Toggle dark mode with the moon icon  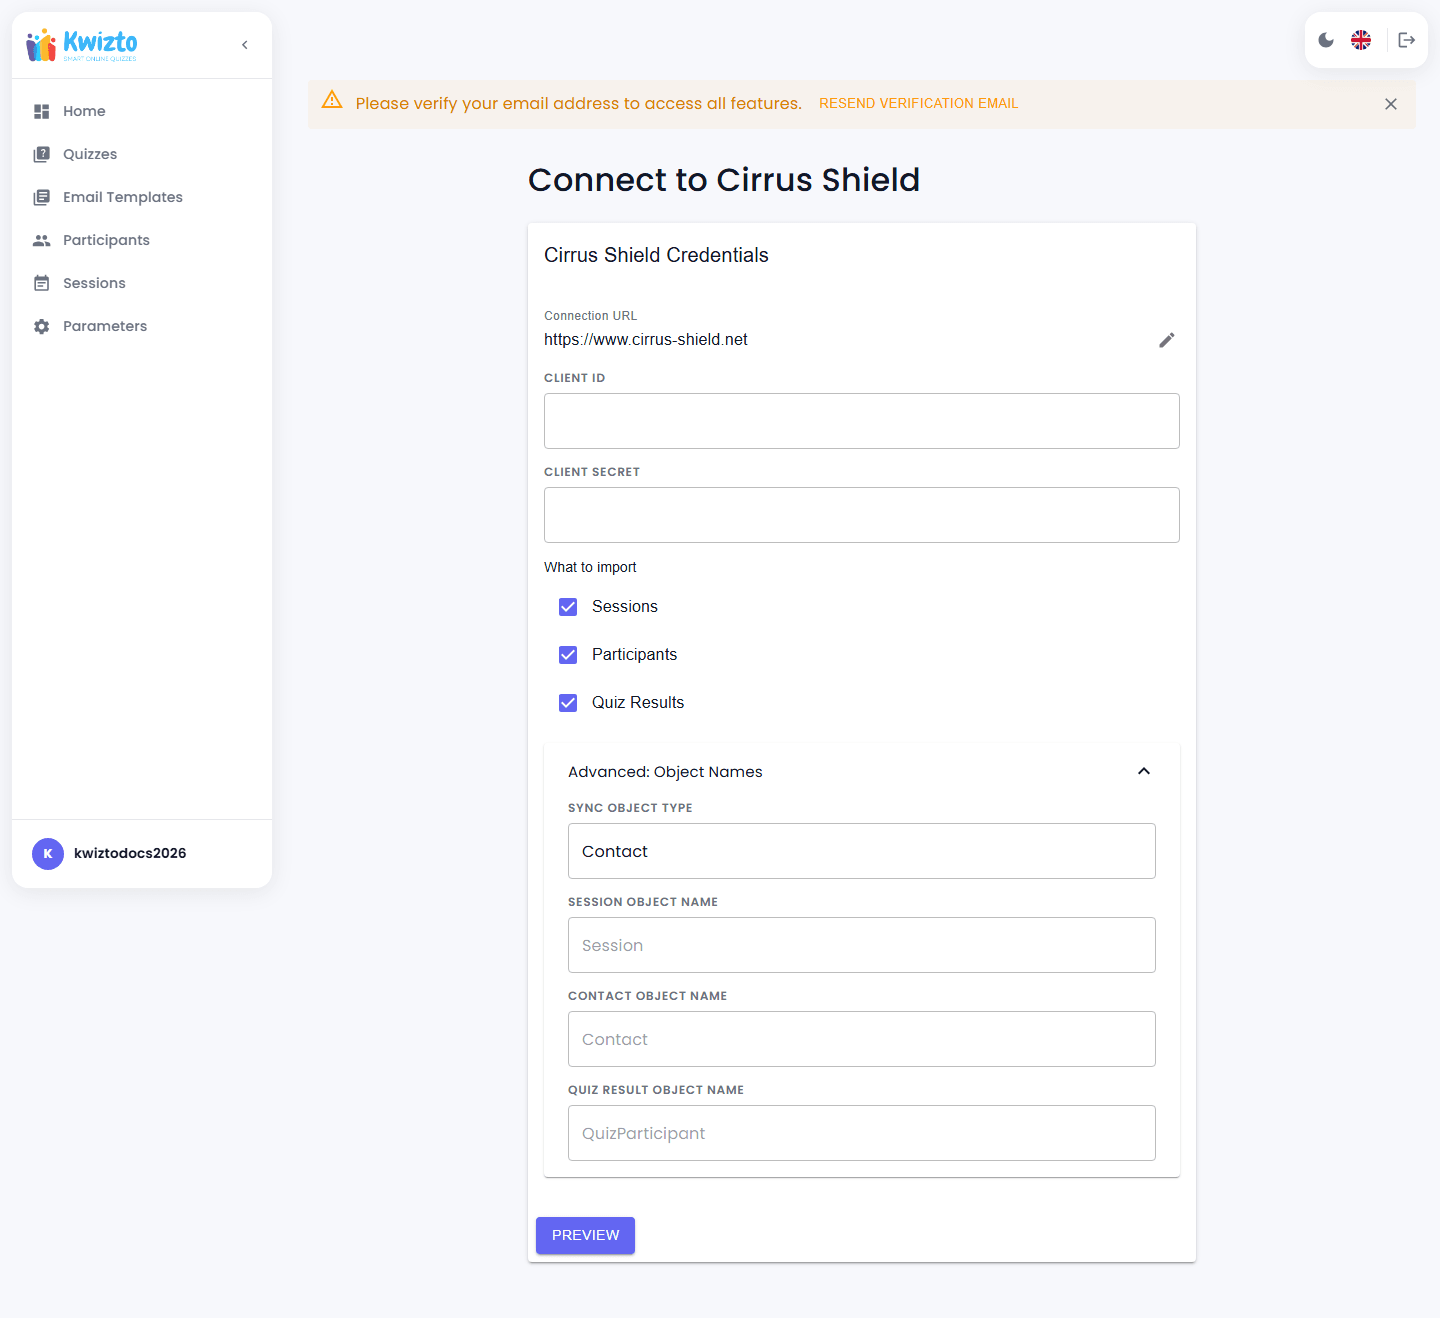1326,40
